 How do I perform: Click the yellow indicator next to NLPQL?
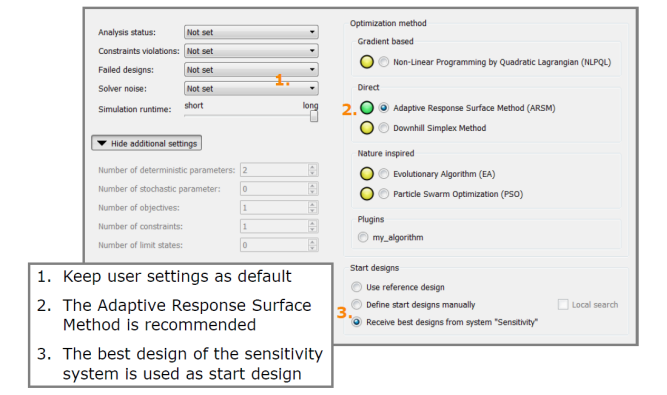click(x=367, y=62)
